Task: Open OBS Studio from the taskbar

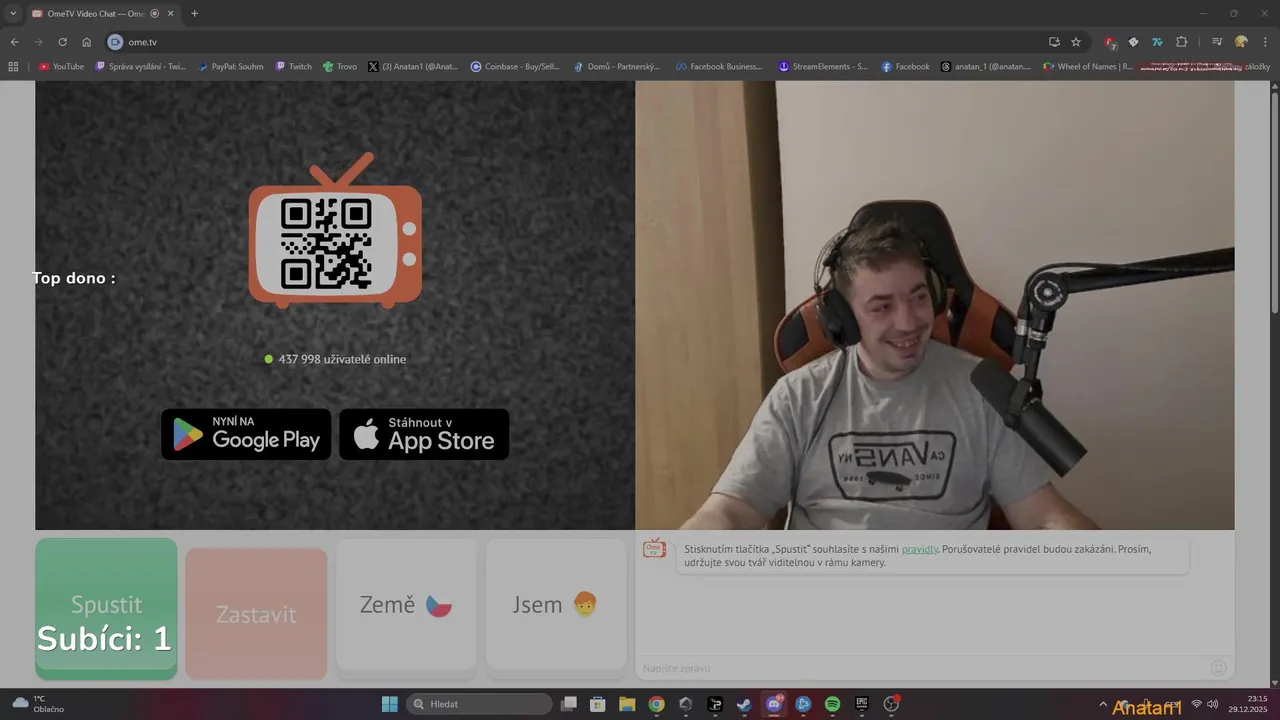Action: coord(891,704)
